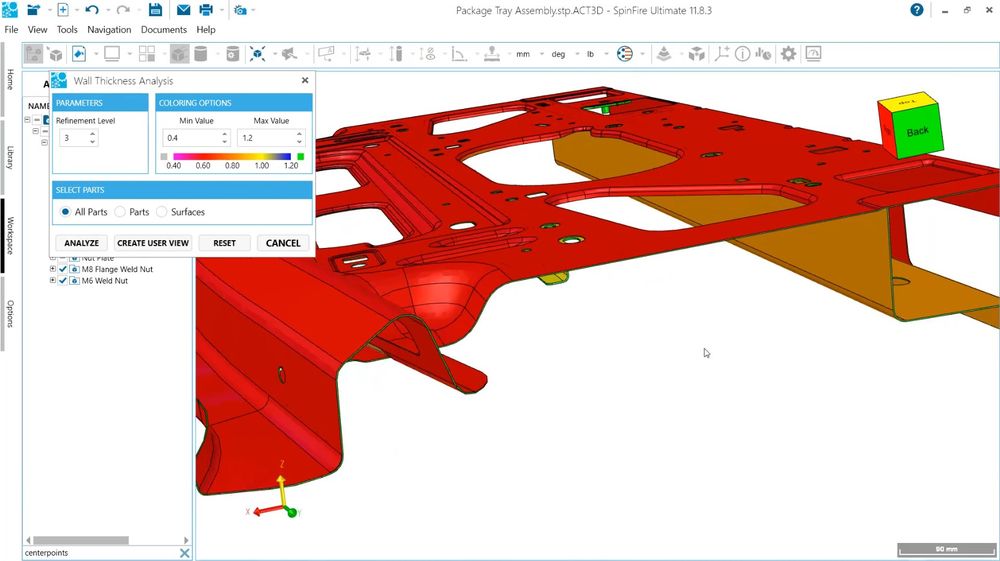The image size is (1000, 561).
Task: Switch to the Library side tab
Action: pyautogui.click(x=10, y=157)
